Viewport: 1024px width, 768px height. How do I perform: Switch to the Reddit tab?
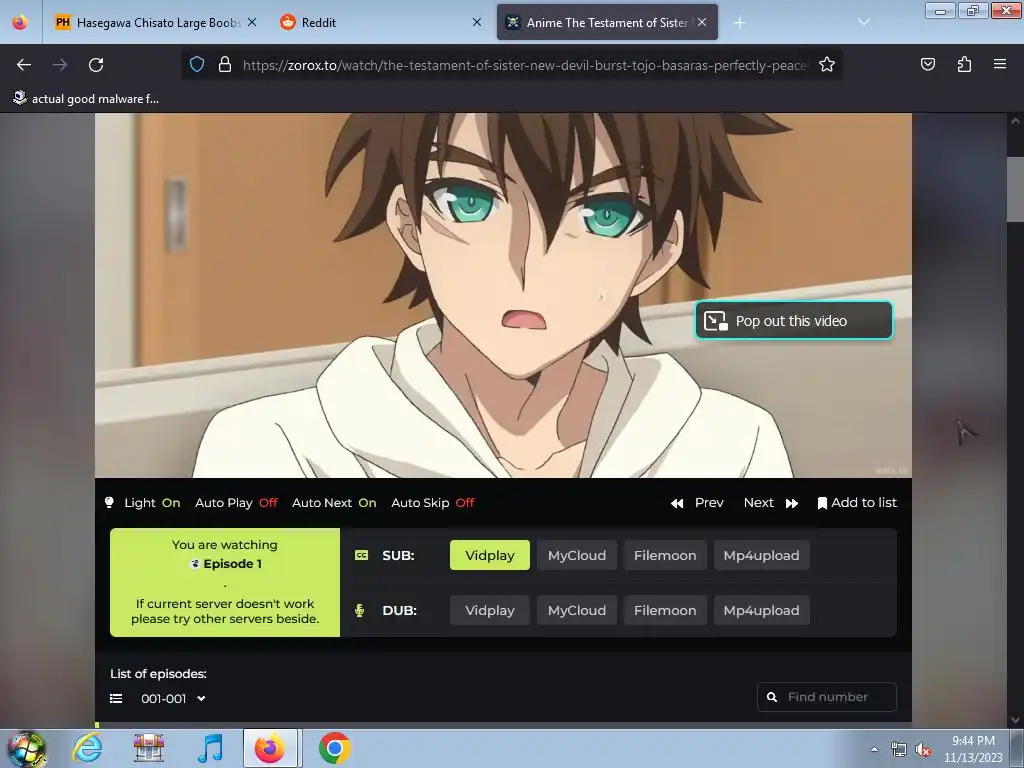382,22
